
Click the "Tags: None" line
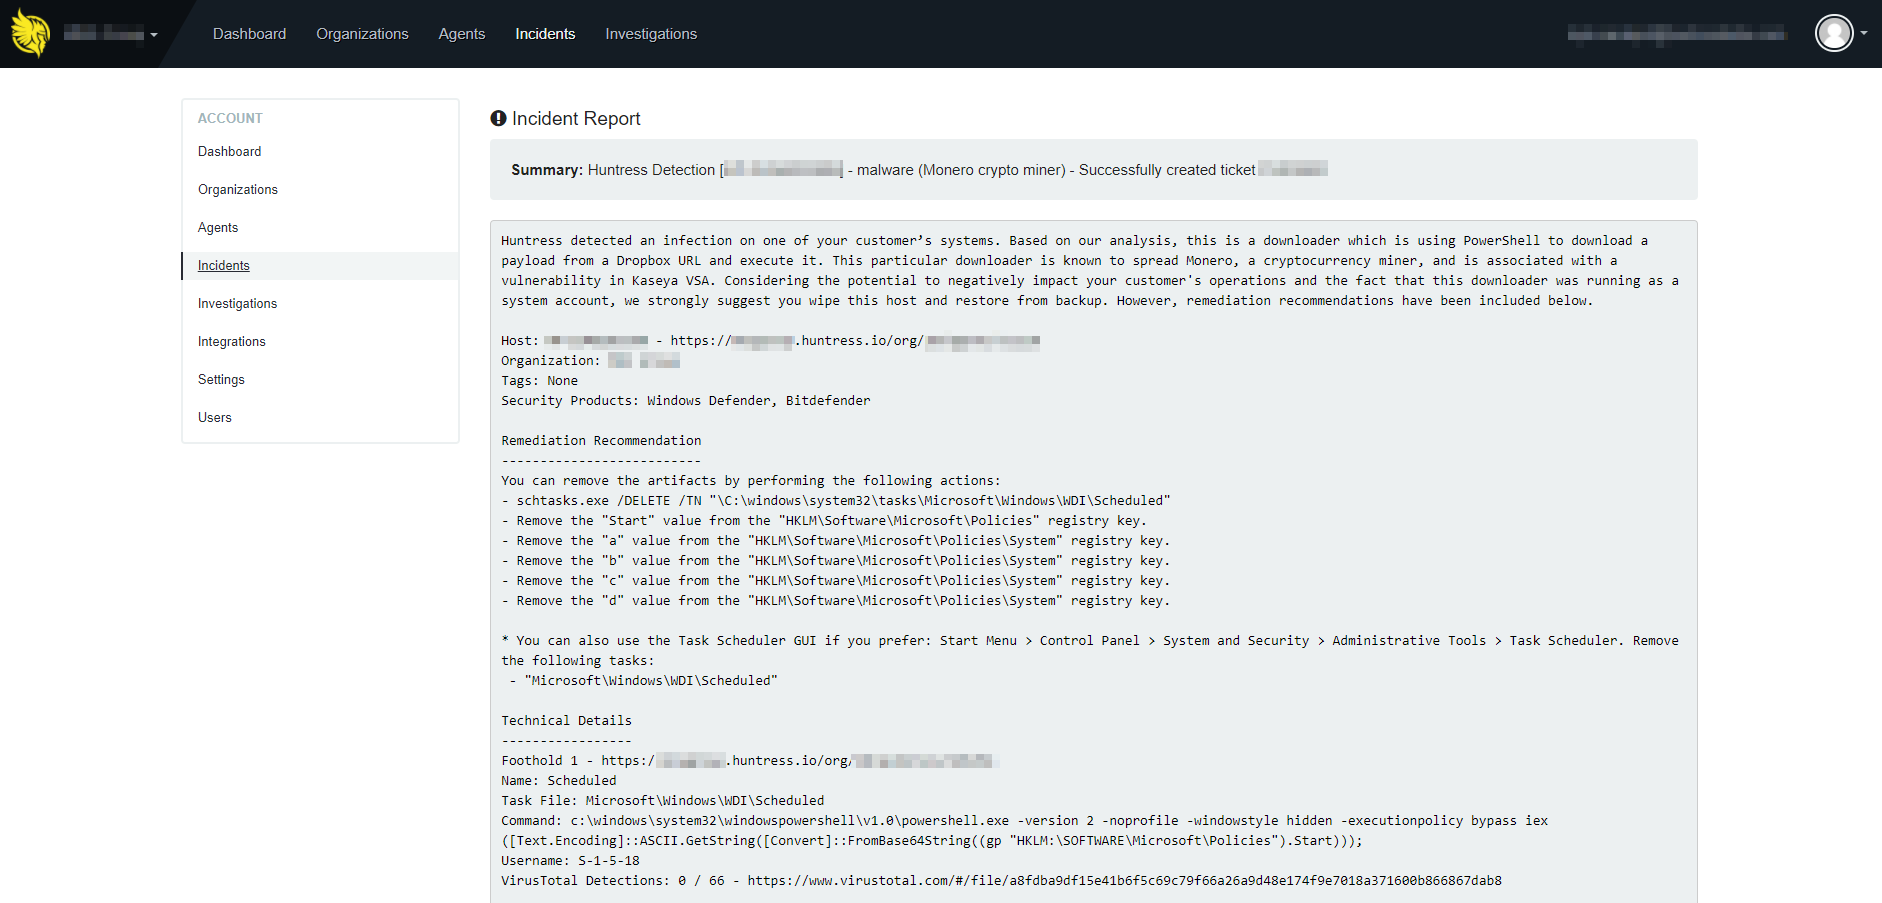tap(539, 381)
